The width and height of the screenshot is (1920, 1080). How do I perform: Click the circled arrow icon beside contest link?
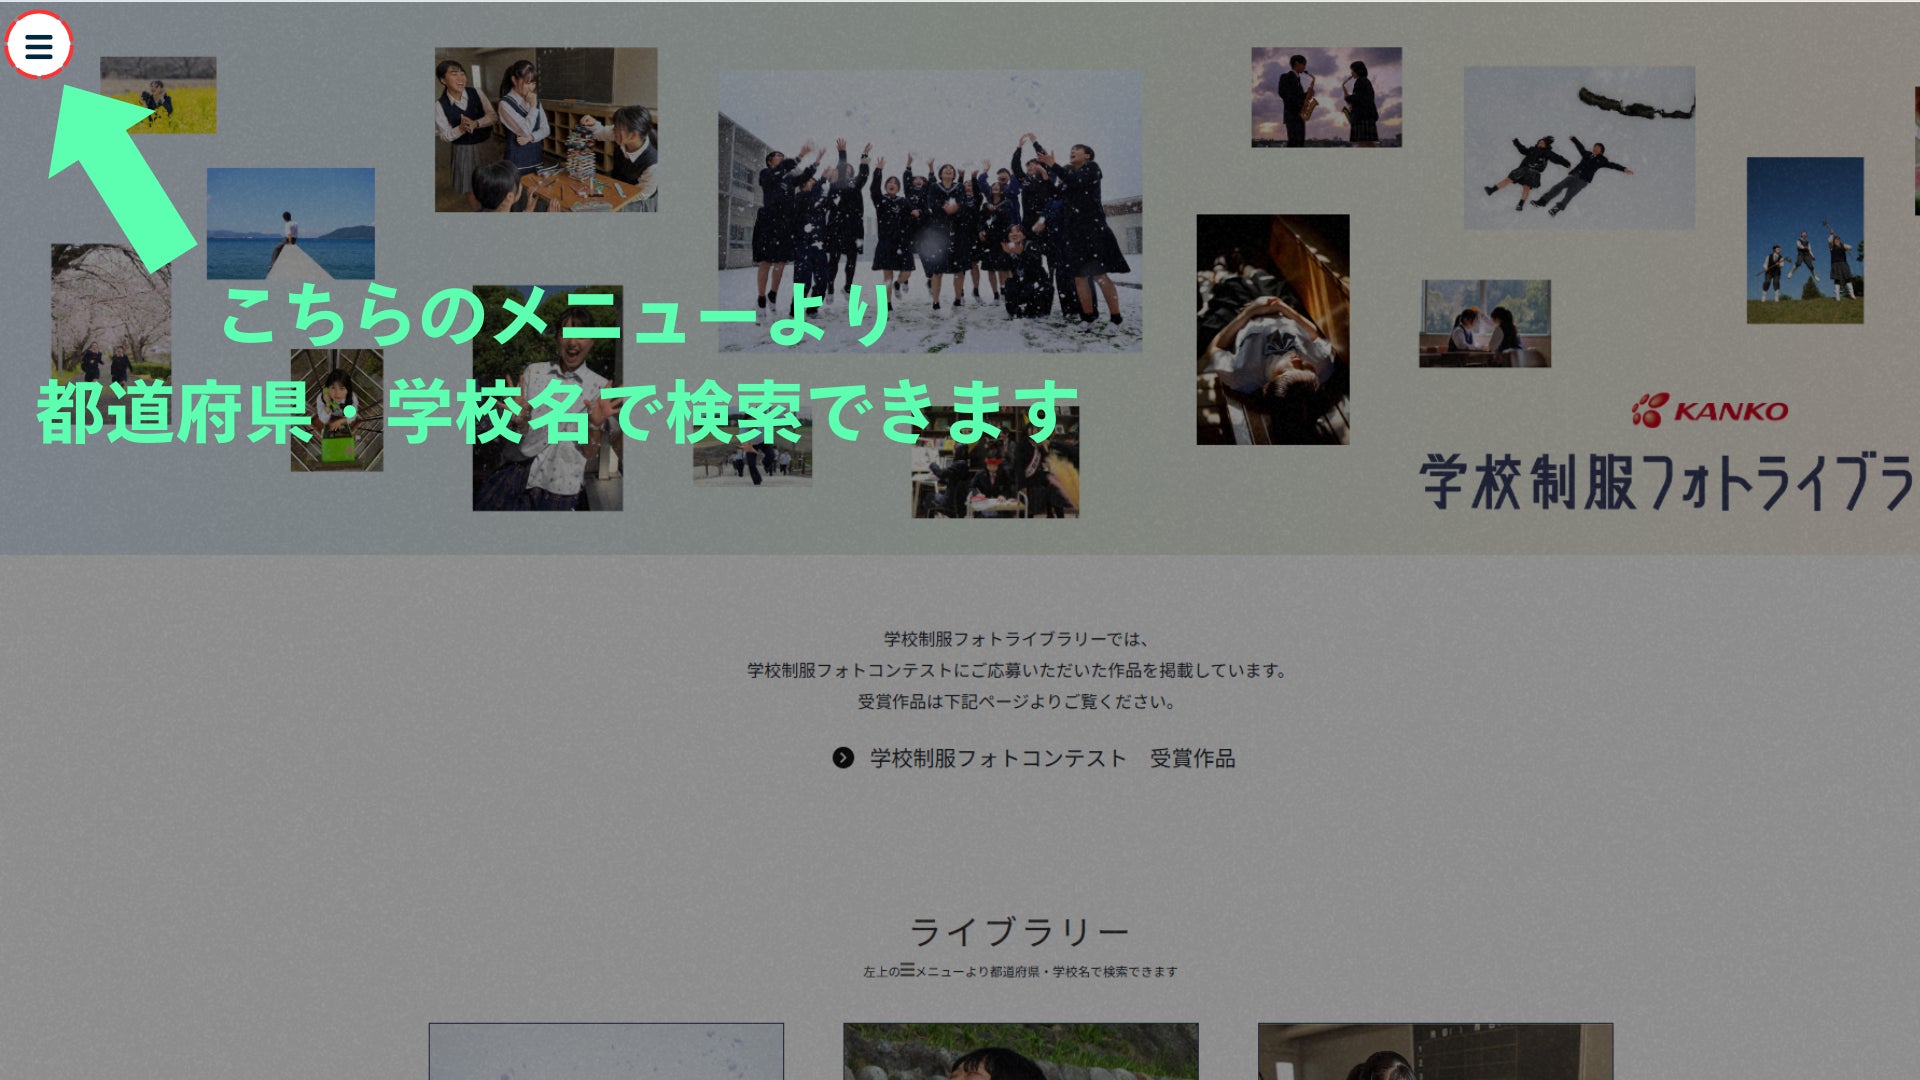click(843, 758)
